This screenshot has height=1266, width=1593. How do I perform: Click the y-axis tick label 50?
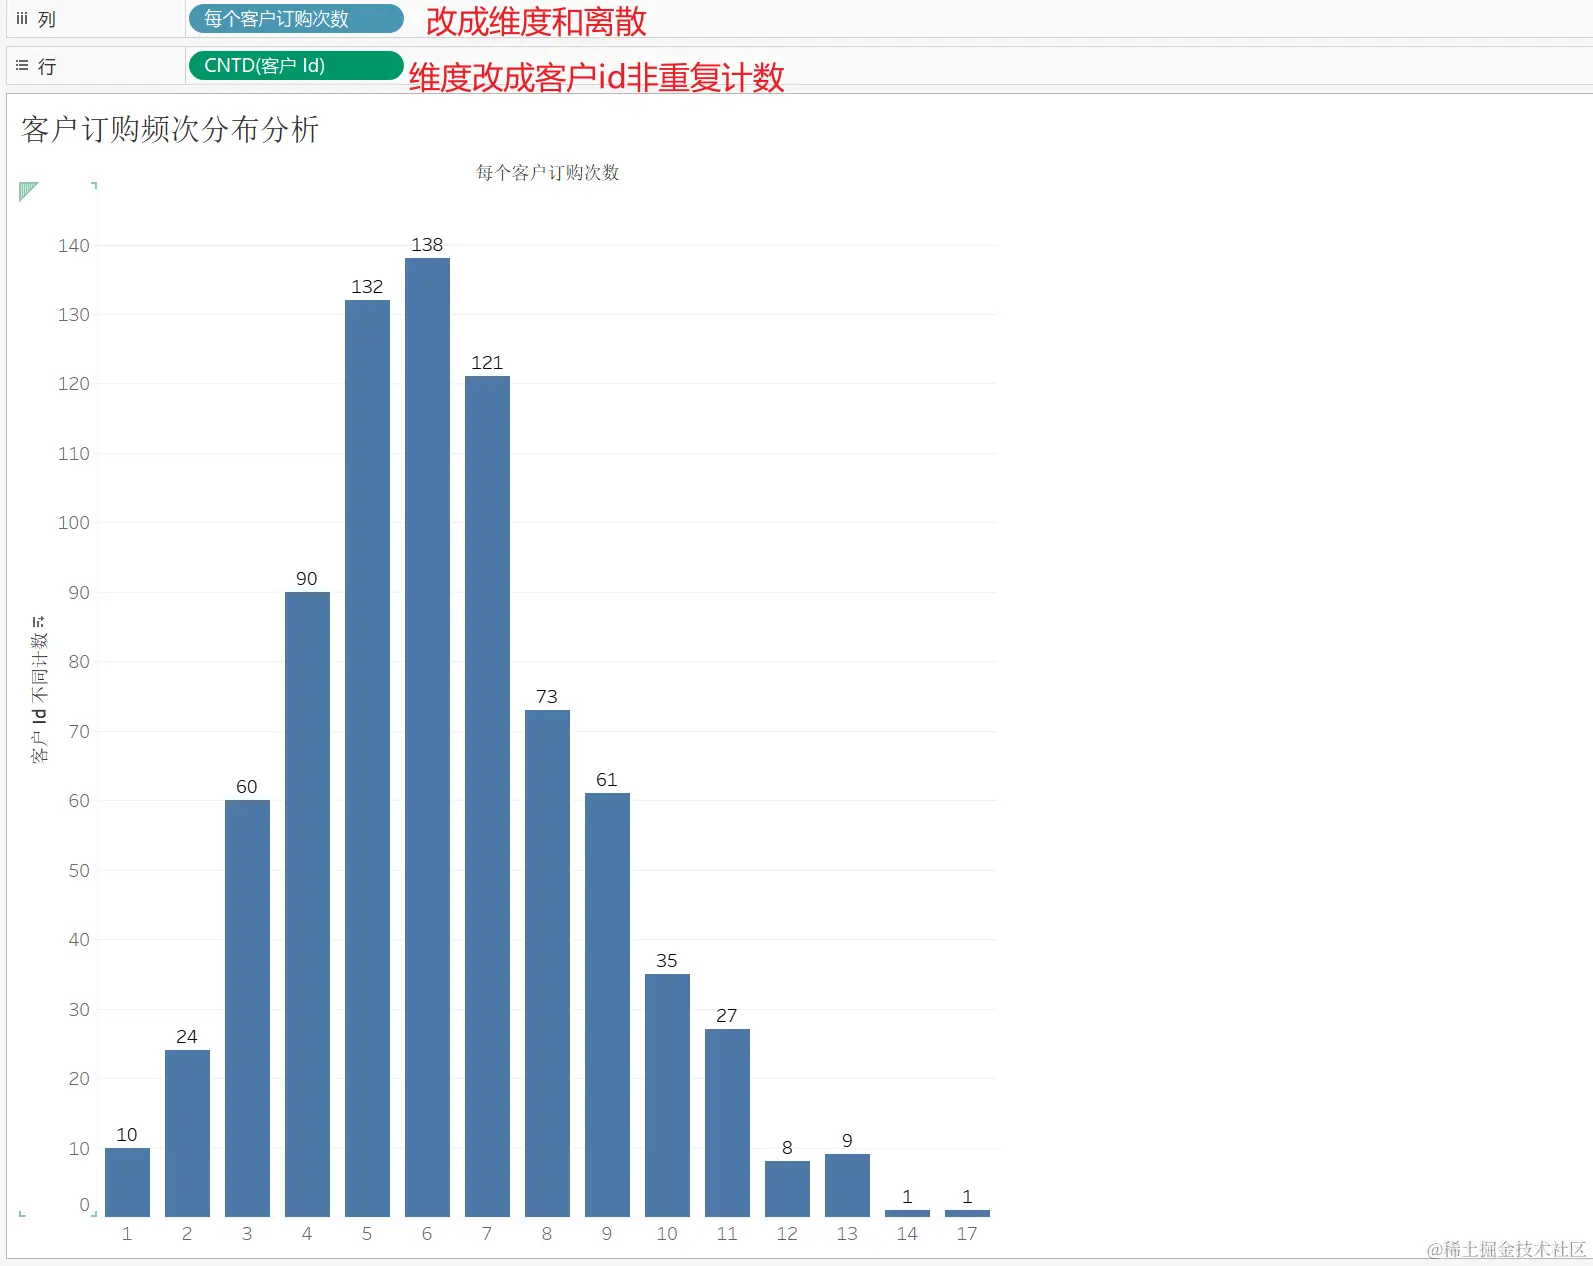(x=79, y=871)
